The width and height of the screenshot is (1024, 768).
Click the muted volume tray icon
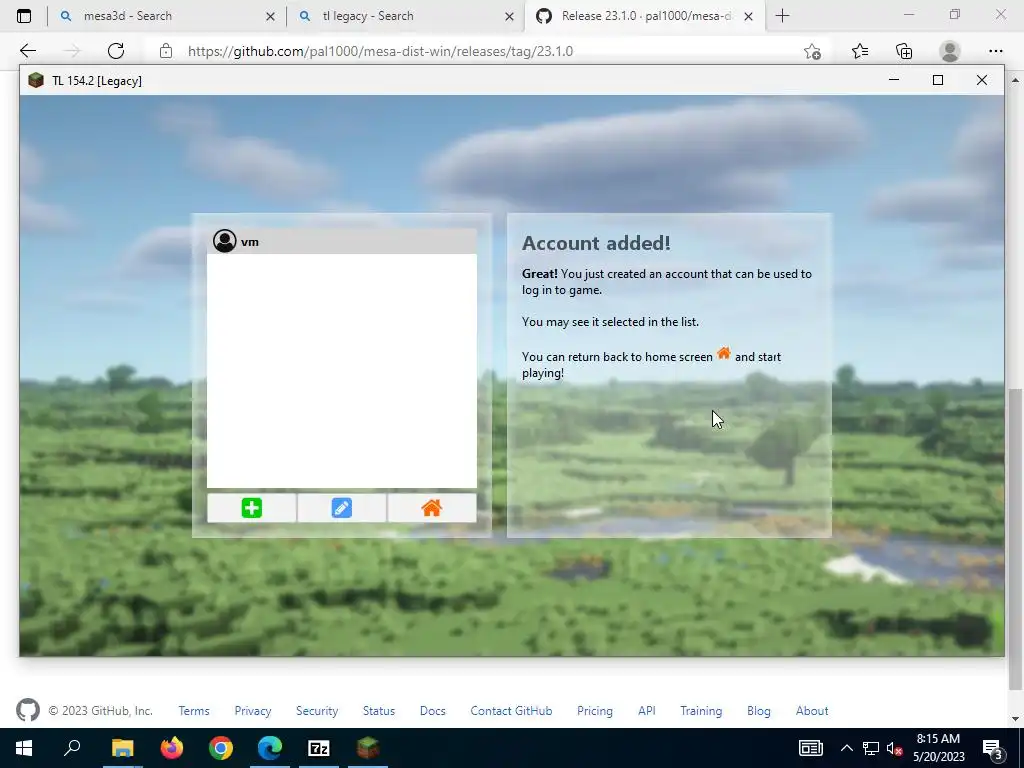click(x=895, y=748)
